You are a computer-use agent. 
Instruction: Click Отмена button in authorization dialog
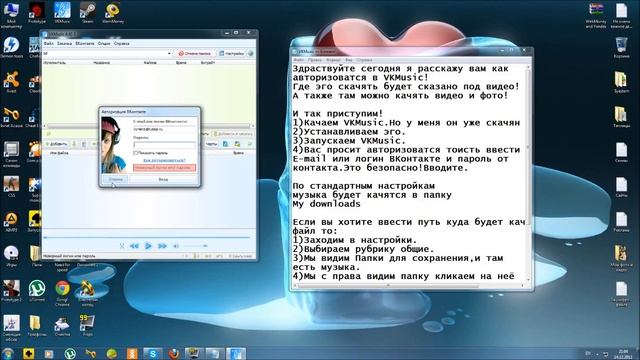click(x=116, y=179)
